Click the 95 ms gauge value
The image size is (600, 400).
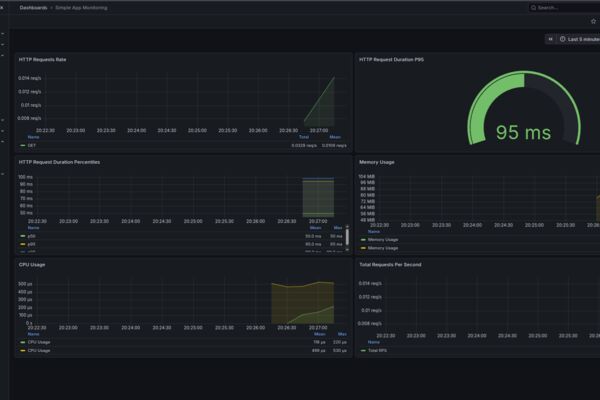coord(523,132)
